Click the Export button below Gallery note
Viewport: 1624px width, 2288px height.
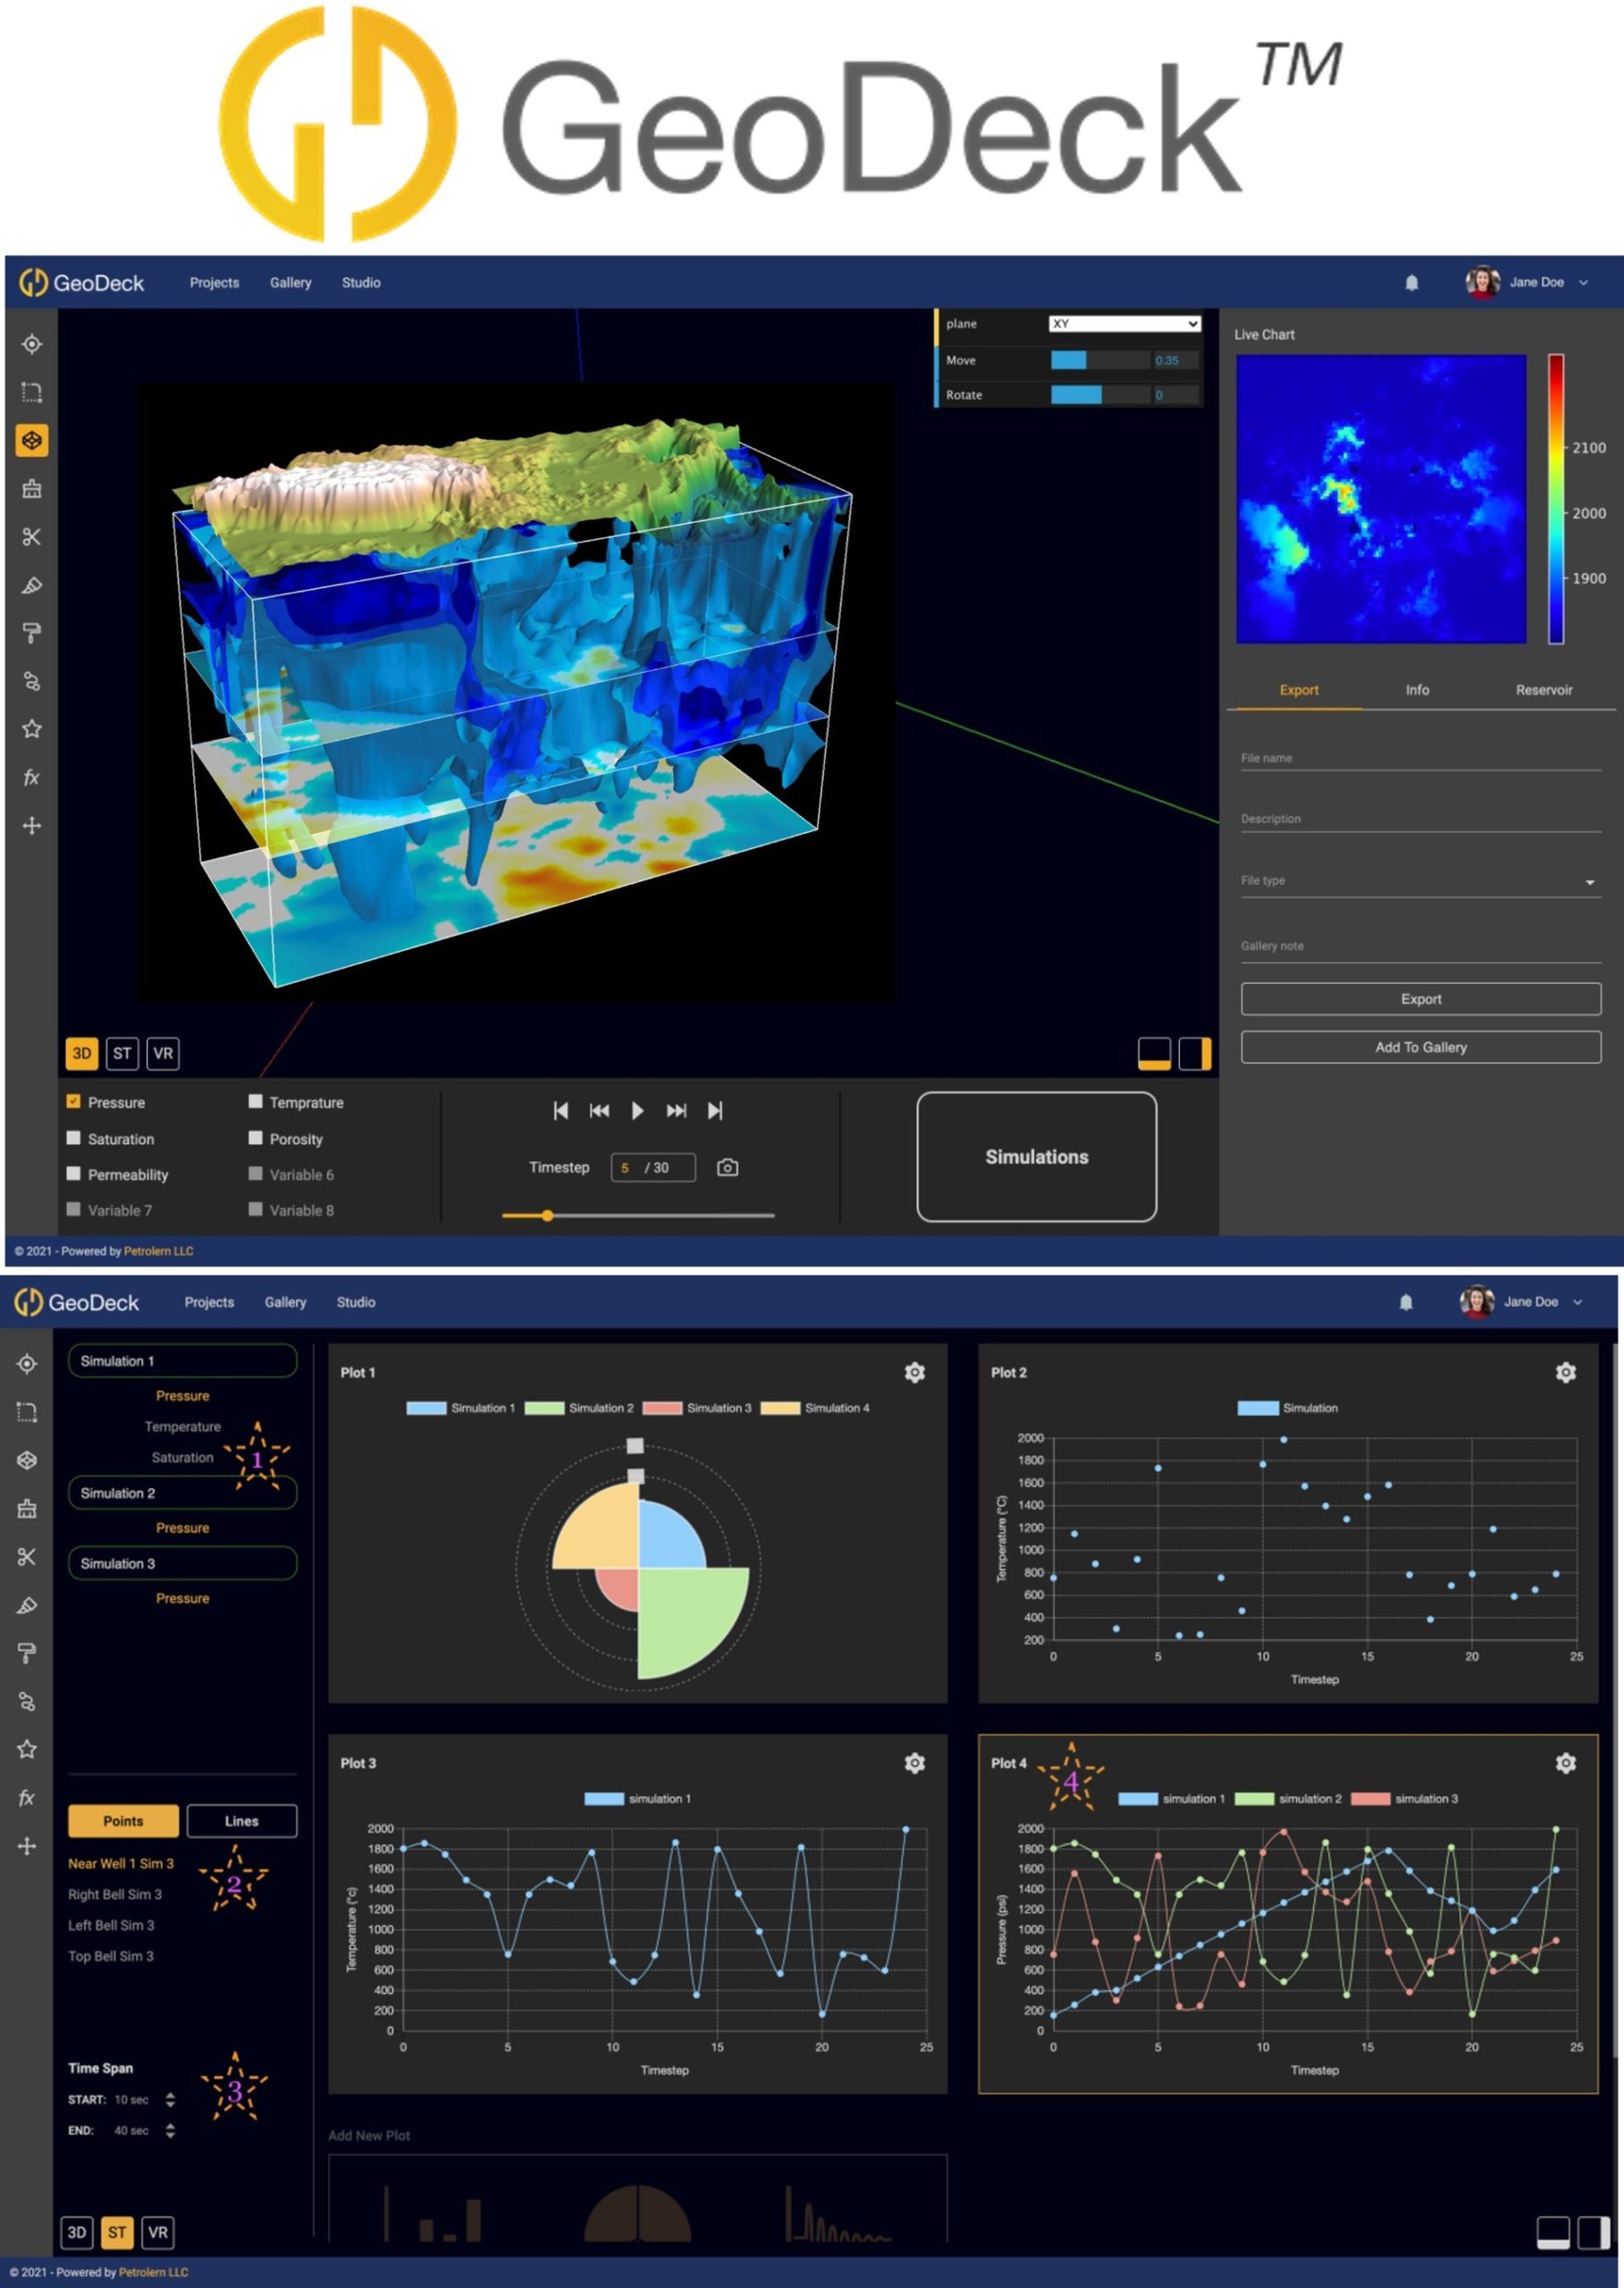pyautogui.click(x=1420, y=999)
